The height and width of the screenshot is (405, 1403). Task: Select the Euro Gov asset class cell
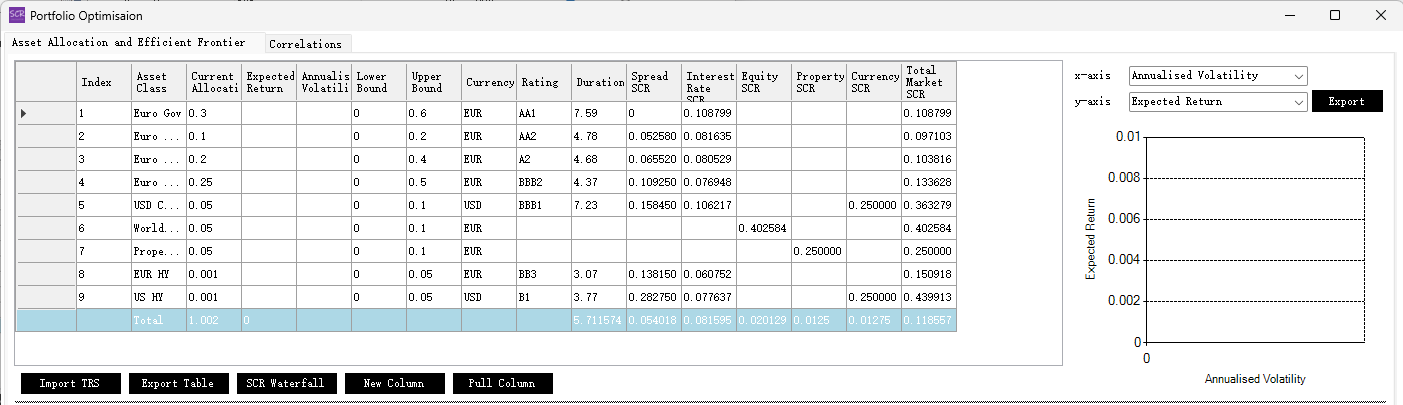(158, 114)
